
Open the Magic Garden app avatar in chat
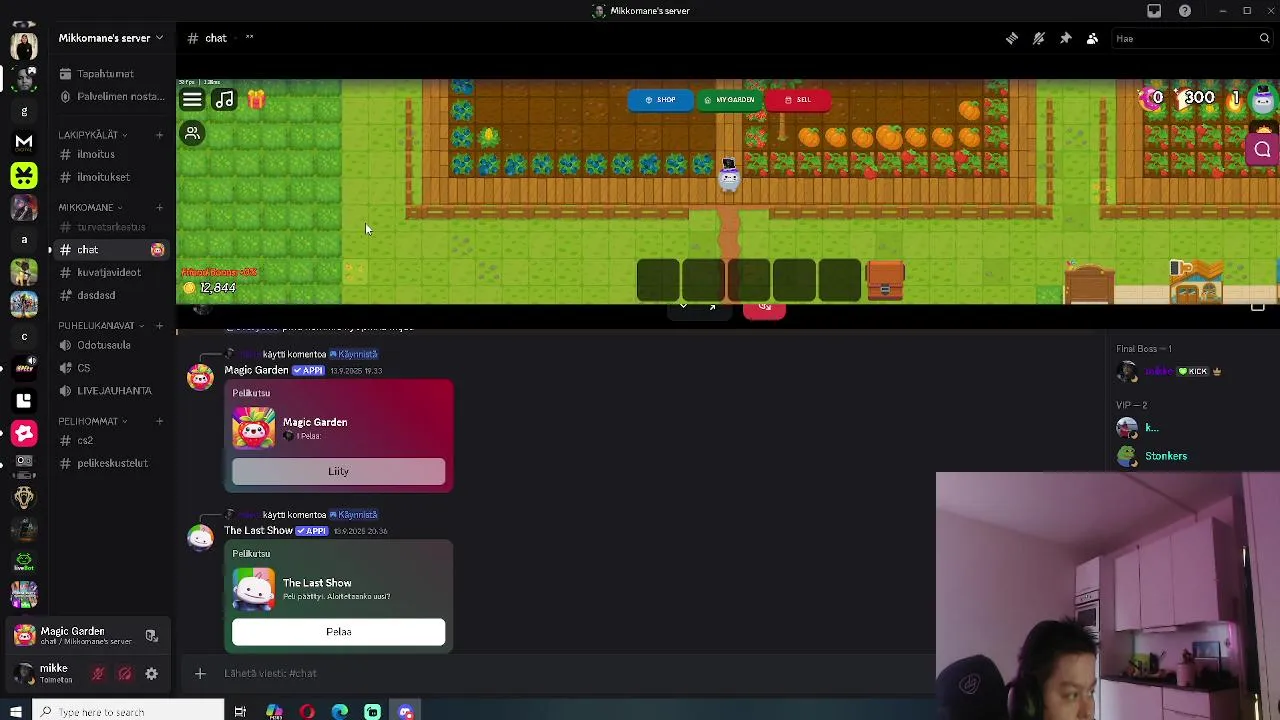[x=201, y=378]
